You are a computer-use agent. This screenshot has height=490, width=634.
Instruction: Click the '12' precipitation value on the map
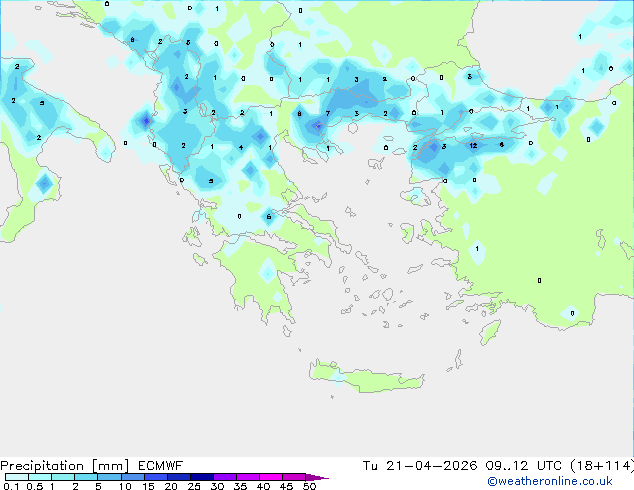pos(473,146)
